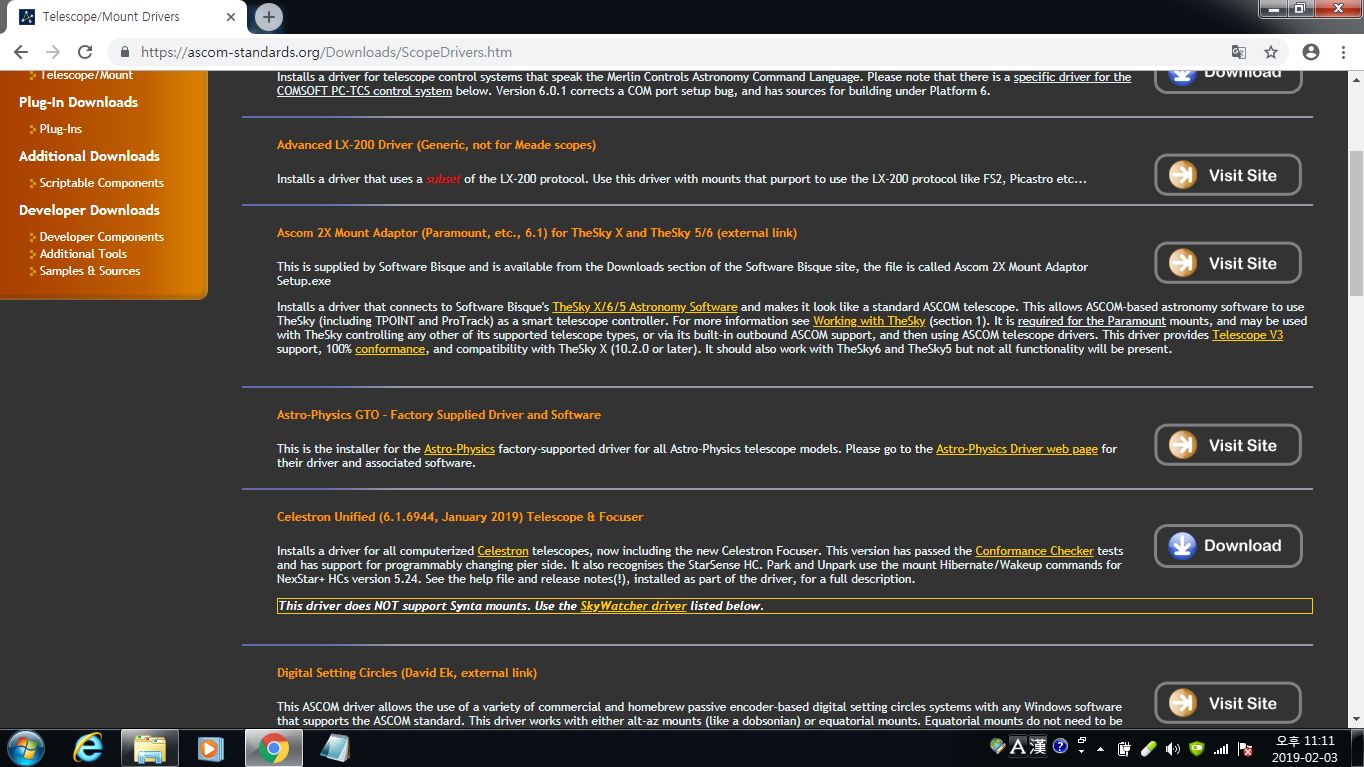Screen dimensions: 1364x767
Task: Open Google Translate icon in address bar
Action: 1239,52
